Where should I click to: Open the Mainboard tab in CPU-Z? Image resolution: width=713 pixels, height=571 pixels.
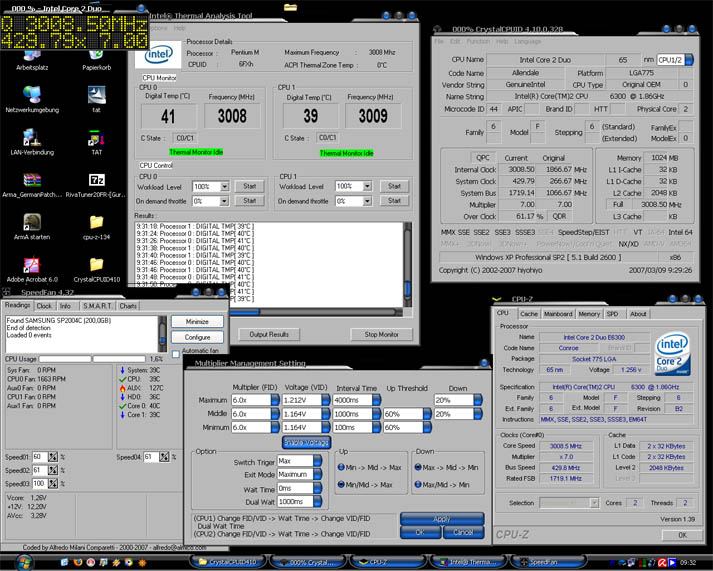[x=558, y=314]
